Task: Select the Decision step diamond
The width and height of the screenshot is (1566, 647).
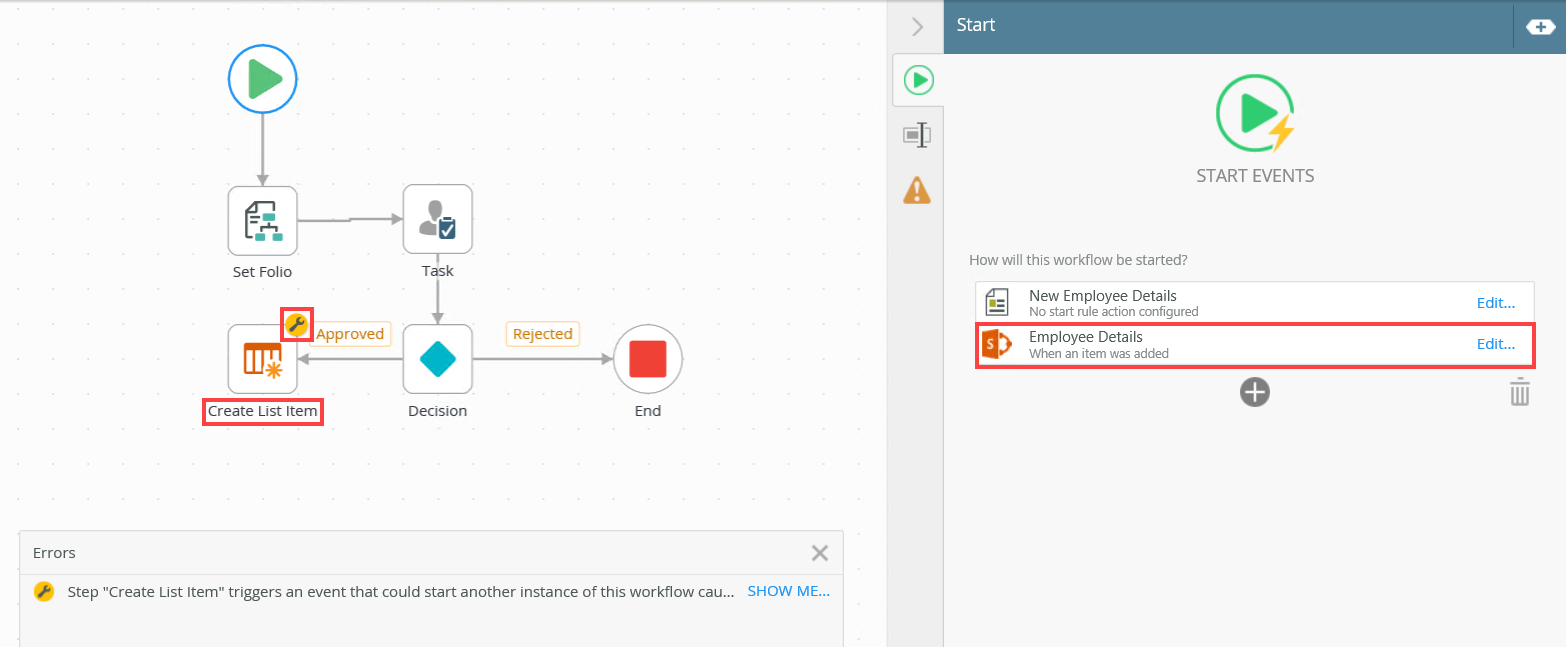Action: 437,358
